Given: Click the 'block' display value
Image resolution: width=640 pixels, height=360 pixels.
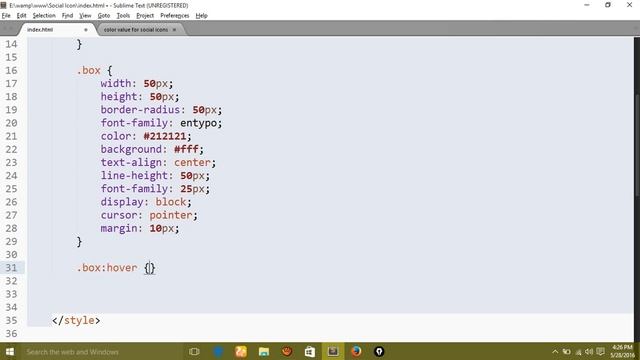Looking at the screenshot, I should [x=171, y=202].
